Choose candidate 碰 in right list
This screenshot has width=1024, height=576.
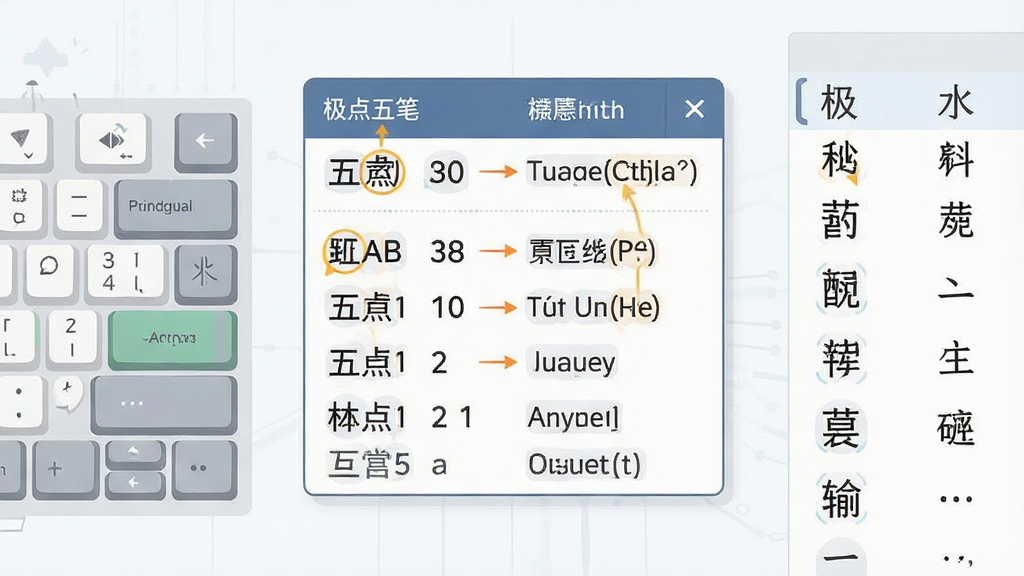point(956,429)
